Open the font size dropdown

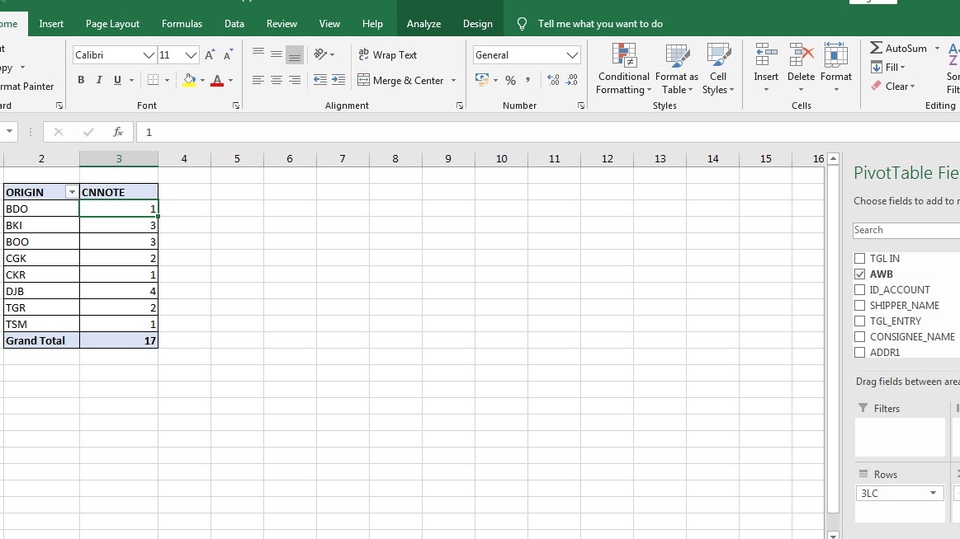click(191, 55)
